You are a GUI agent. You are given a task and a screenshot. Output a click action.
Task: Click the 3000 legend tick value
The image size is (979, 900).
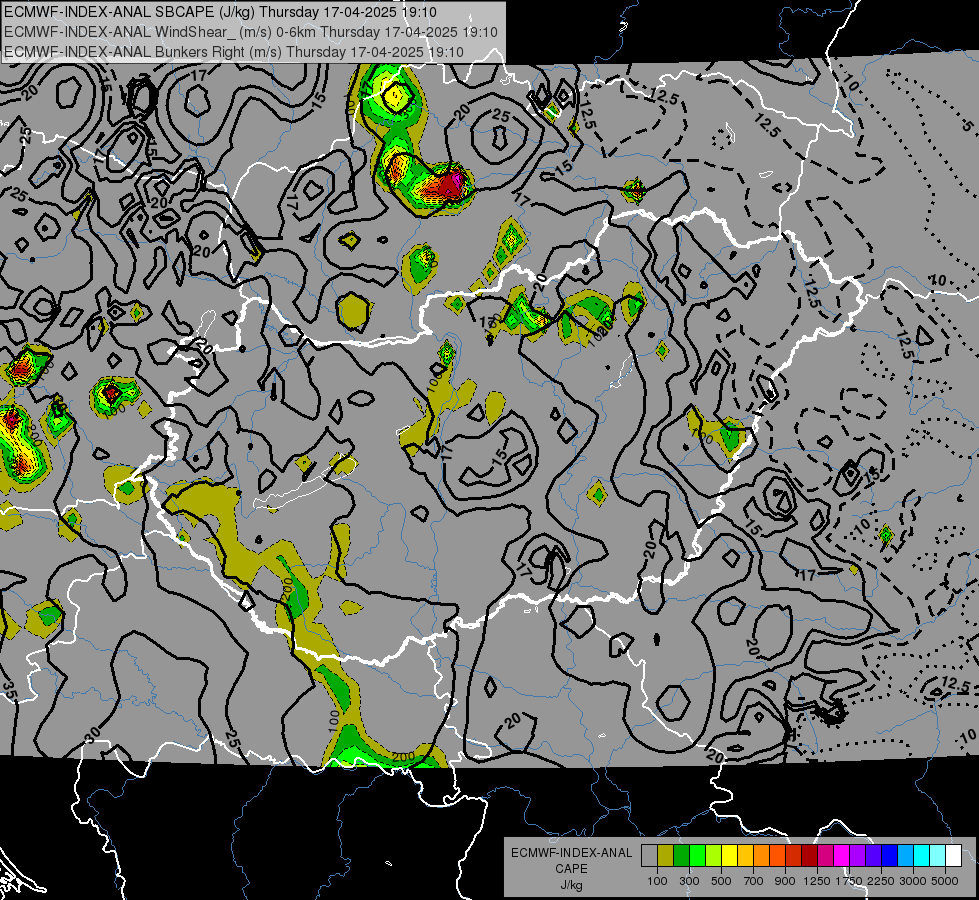pyautogui.click(x=913, y=881)
